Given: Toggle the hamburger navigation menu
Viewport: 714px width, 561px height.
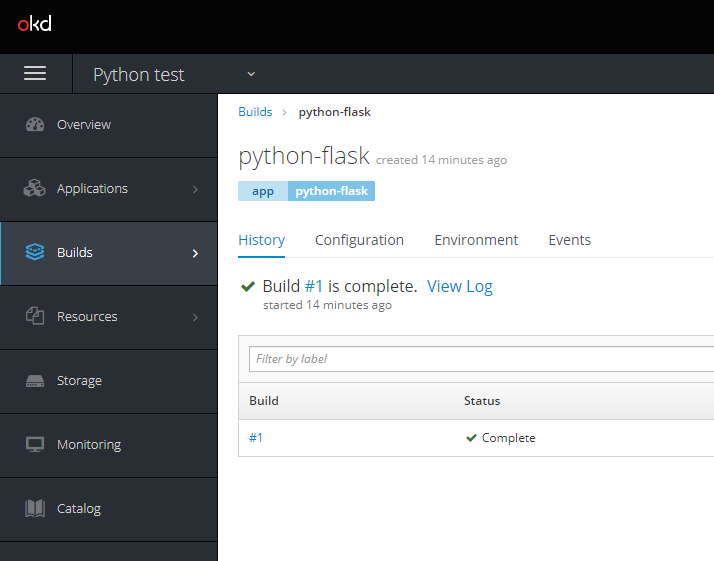Looking at the screenshot, I should click(x=35, y=74).
